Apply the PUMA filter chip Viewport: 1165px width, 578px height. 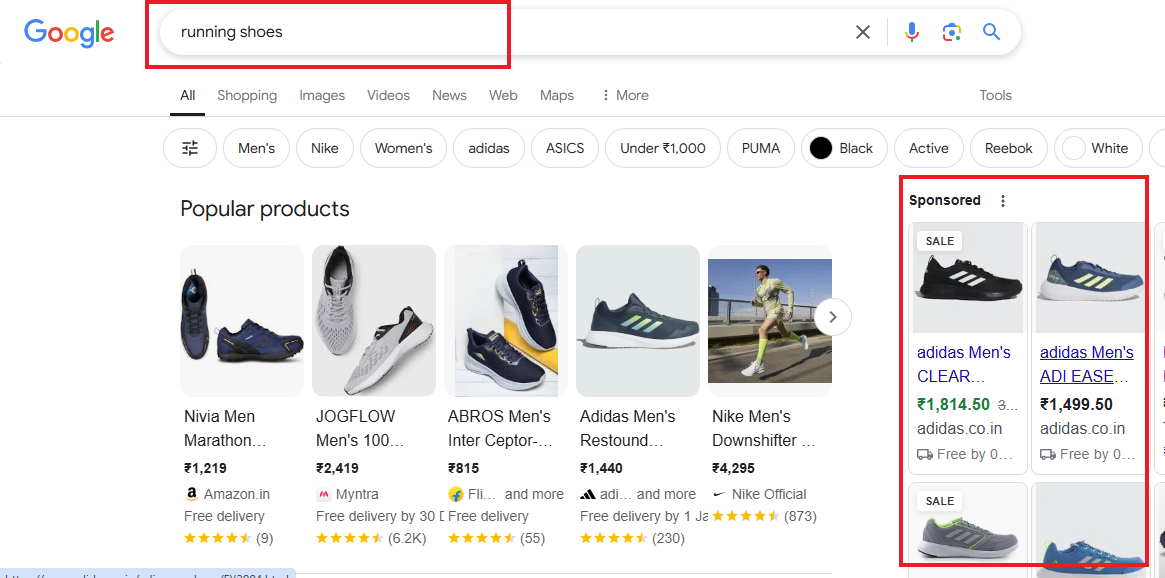[x=761, y=148]
